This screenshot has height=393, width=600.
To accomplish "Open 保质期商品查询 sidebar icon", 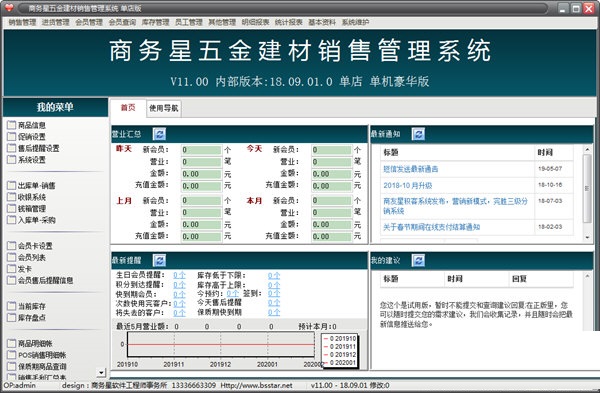I will [12, 366].
